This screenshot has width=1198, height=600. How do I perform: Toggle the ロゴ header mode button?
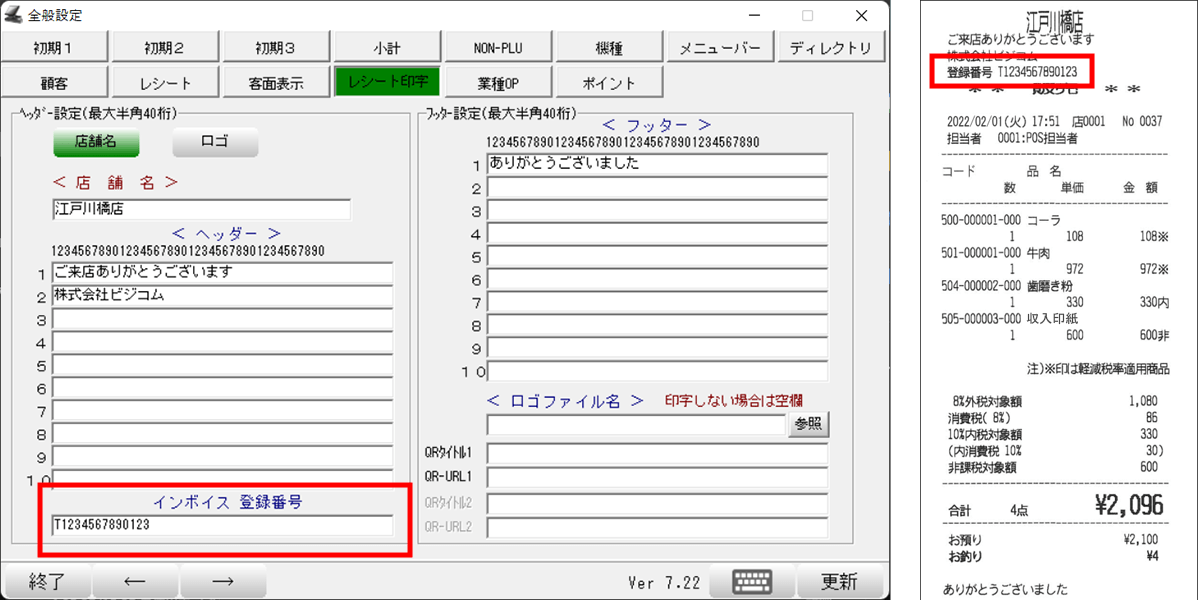pyautogui.click(x=215, y=142)
